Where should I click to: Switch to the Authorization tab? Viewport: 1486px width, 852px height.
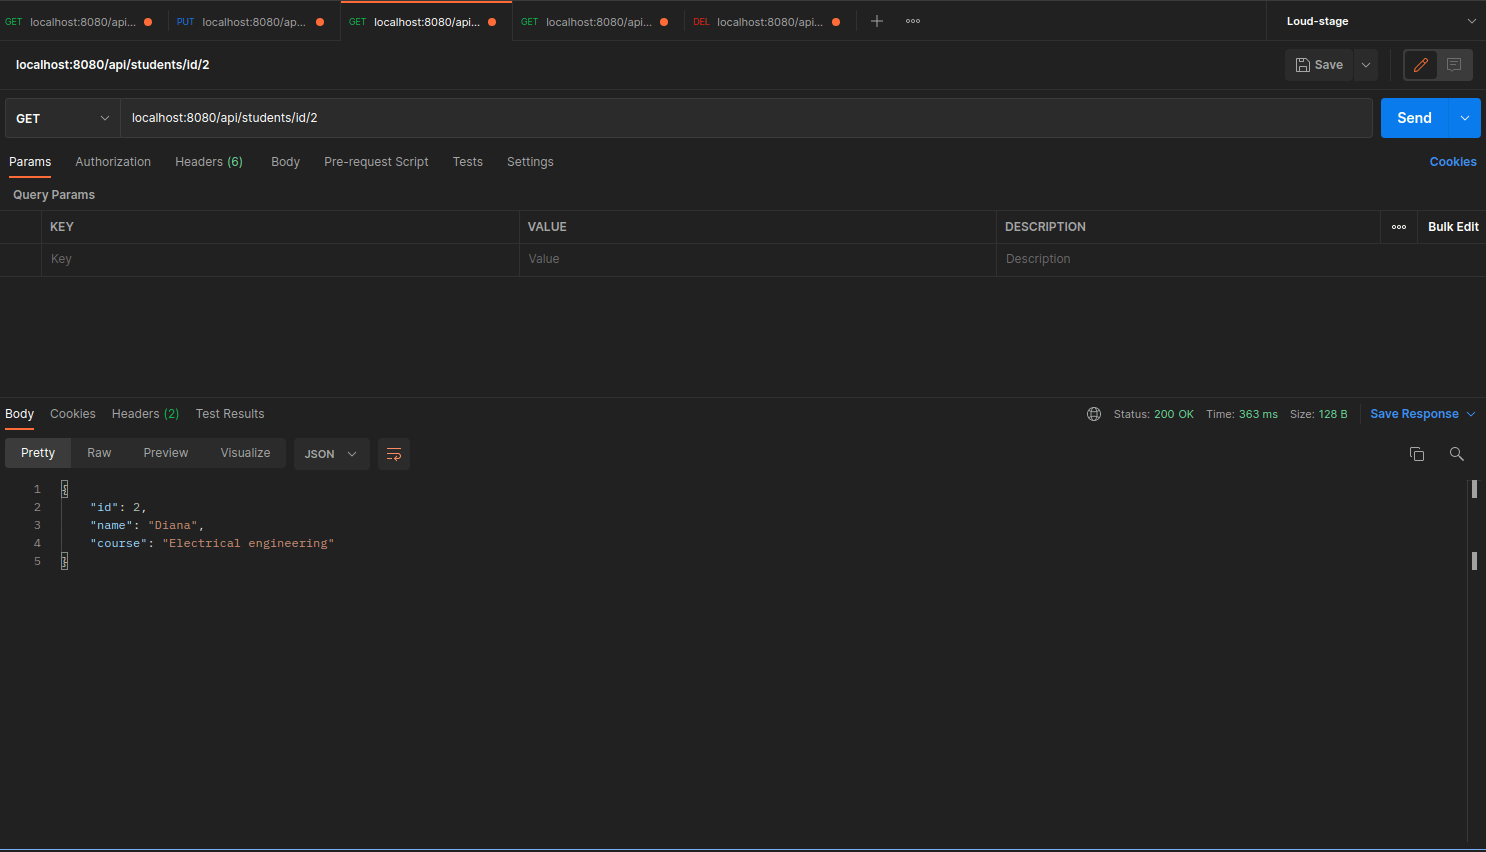113,162
